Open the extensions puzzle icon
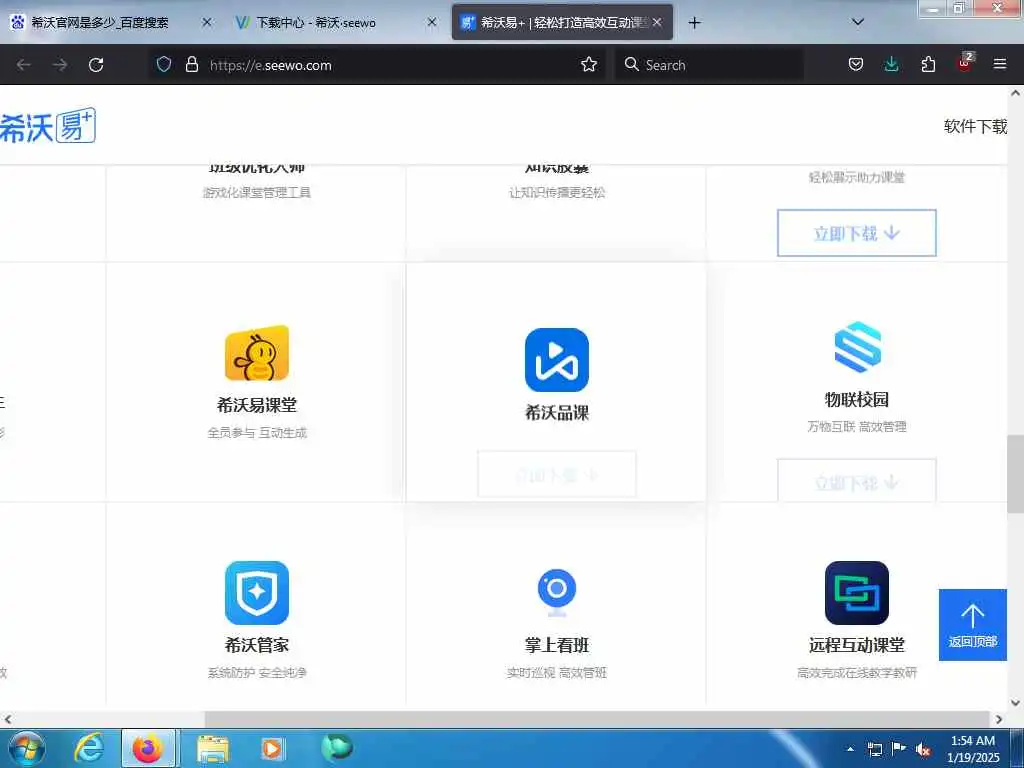 928,64
